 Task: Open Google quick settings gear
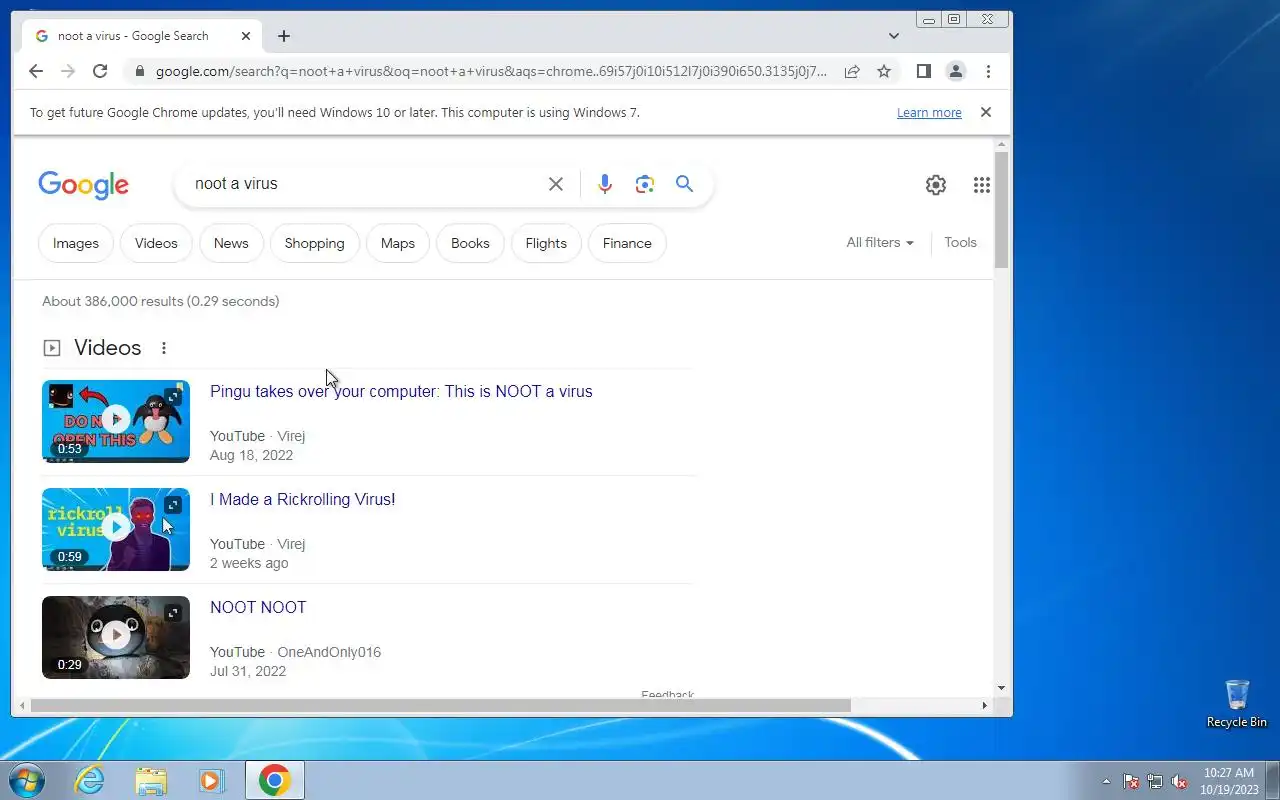click(936, 185)
